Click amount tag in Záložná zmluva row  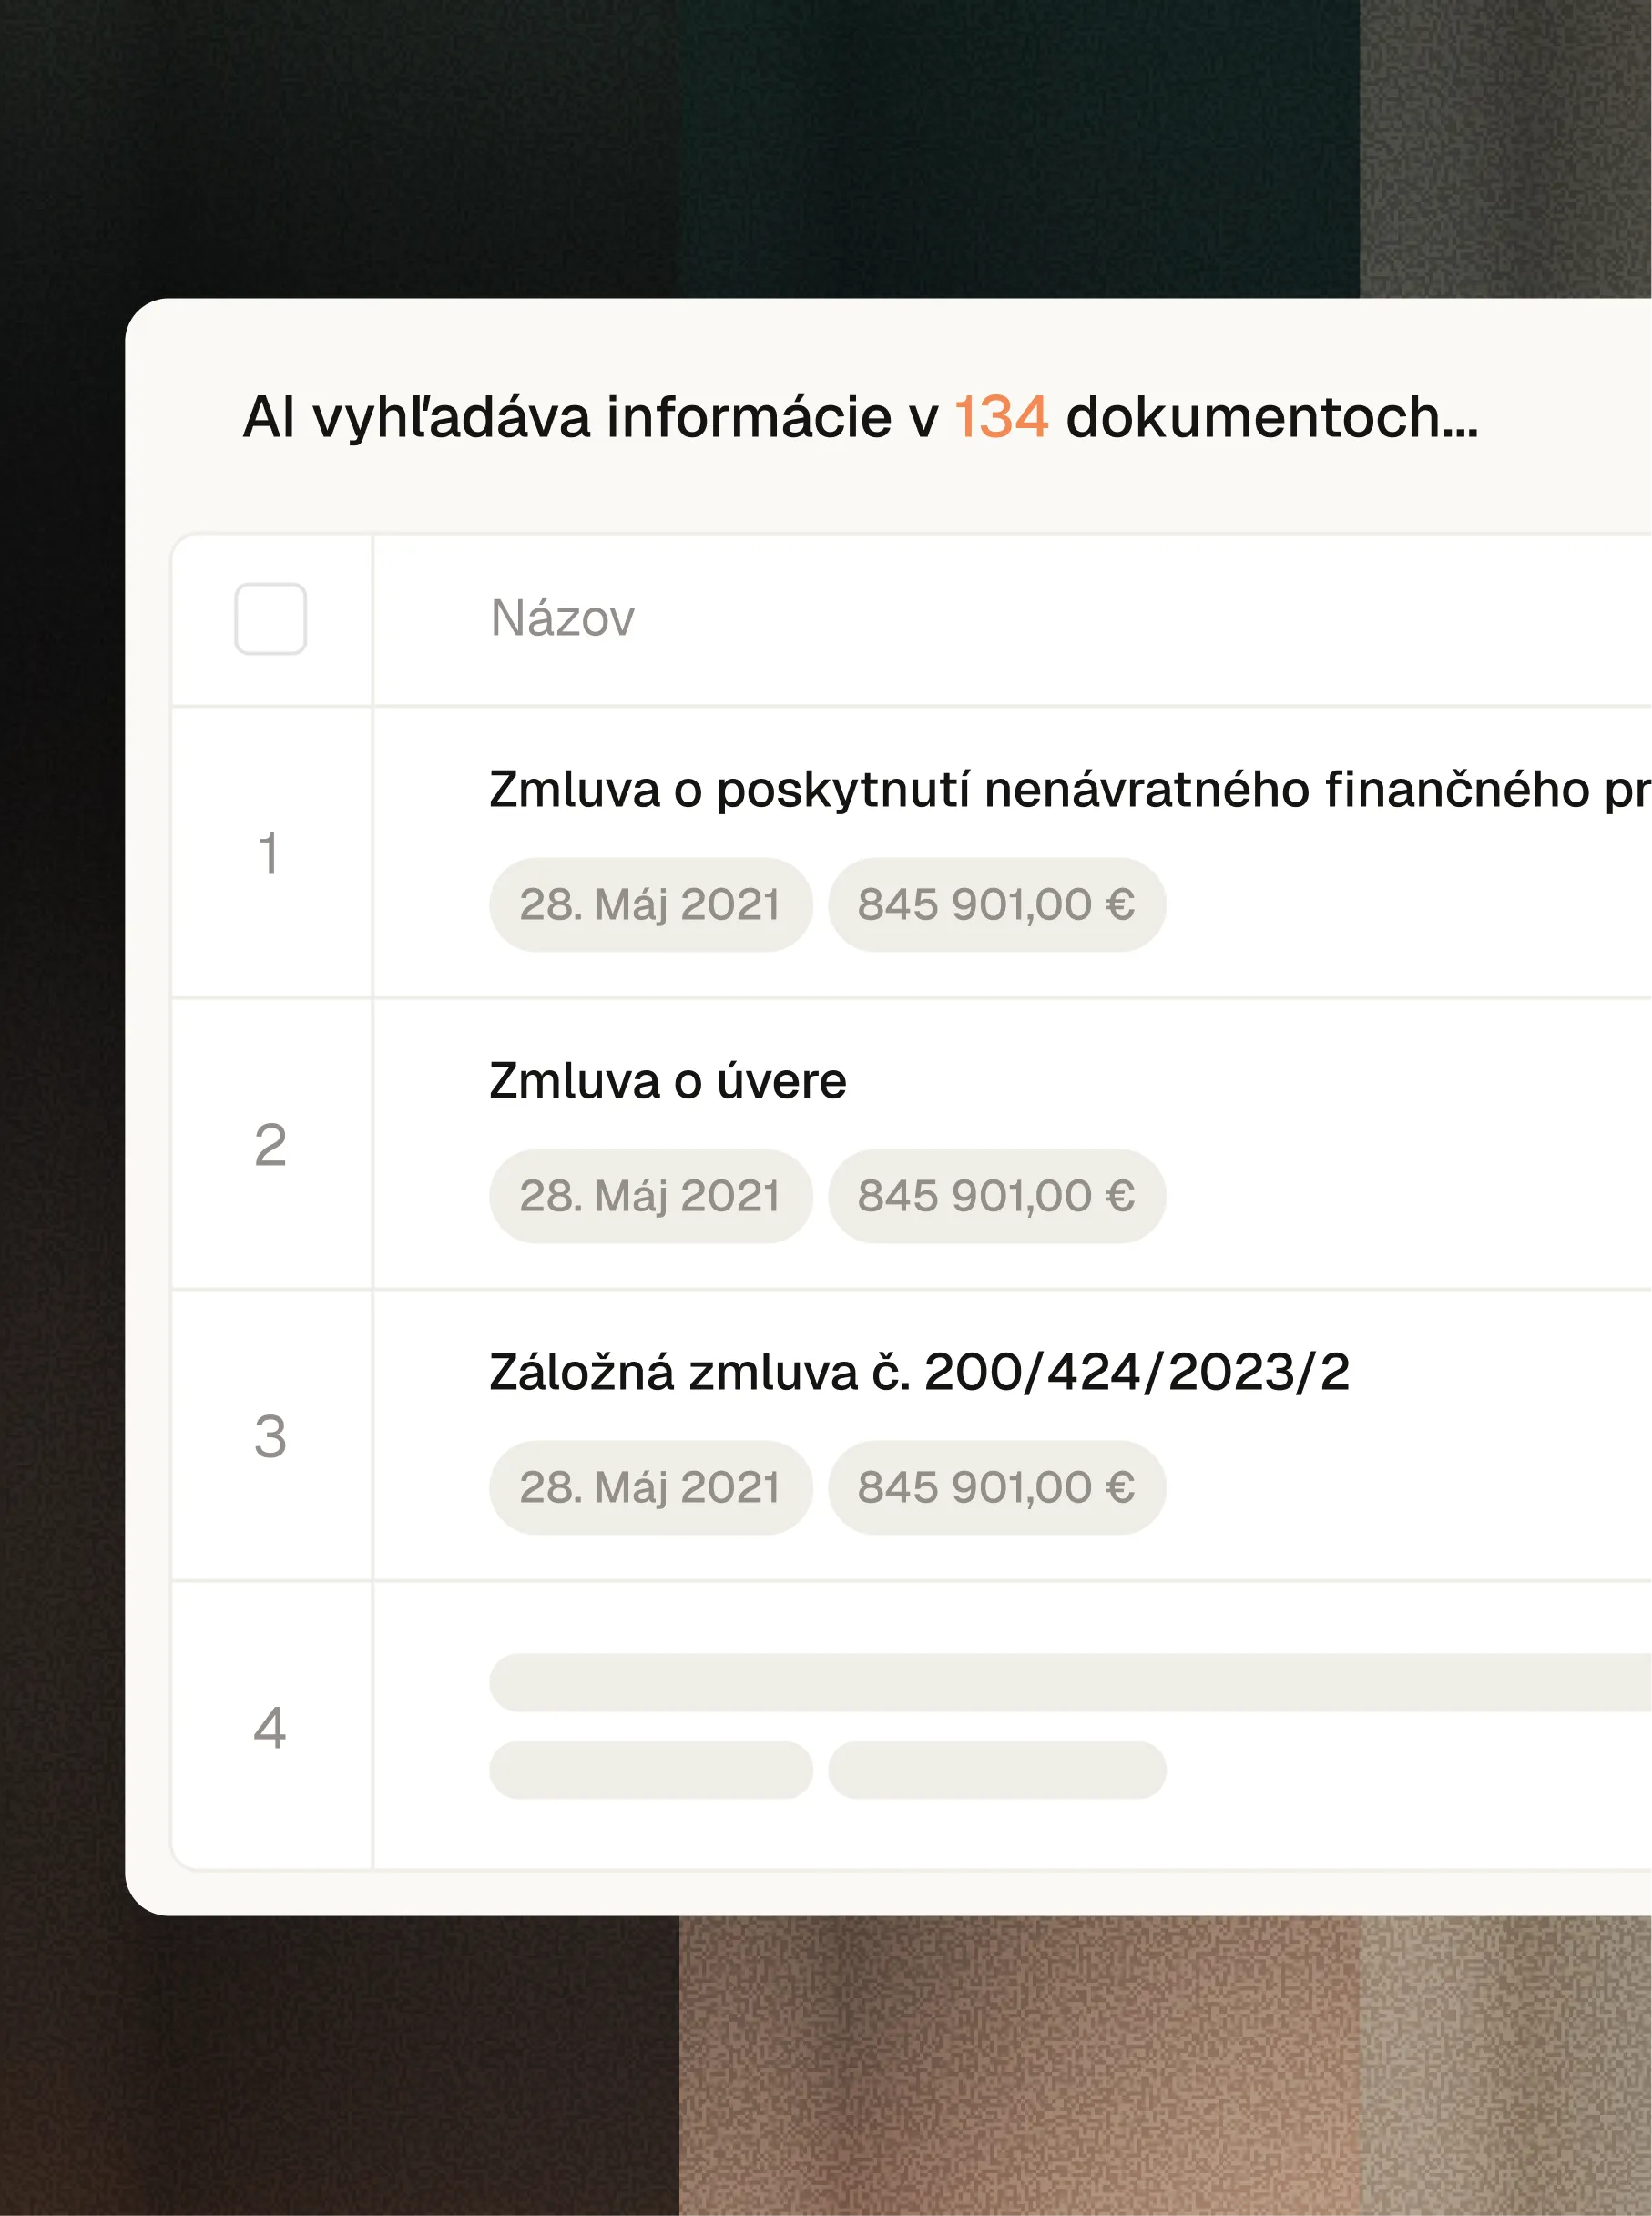pyautogui.click(x=997, y=1487)
